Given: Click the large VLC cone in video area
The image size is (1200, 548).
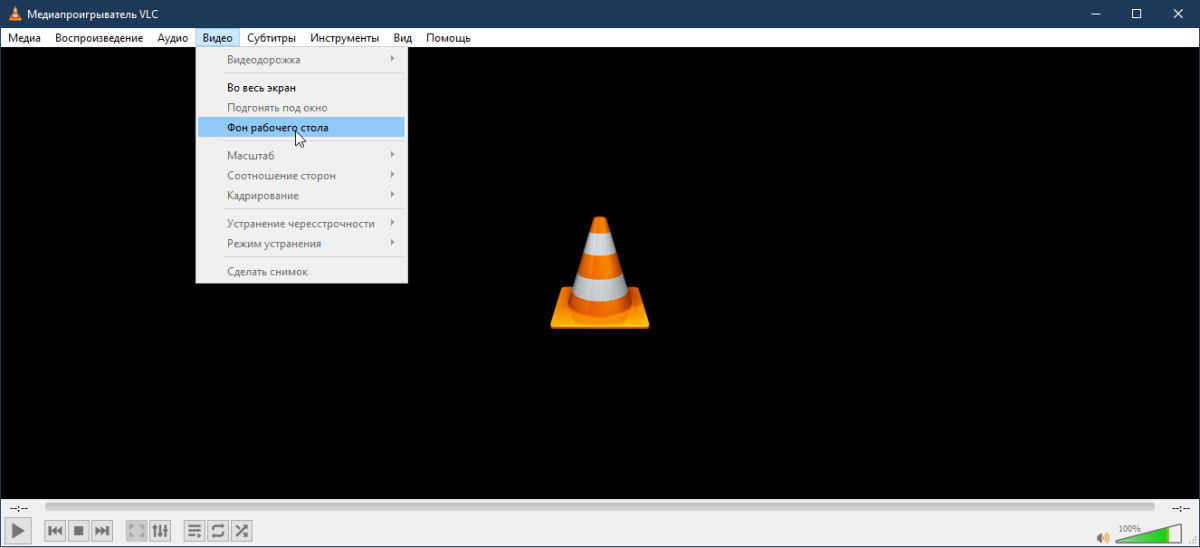Looking at the screenshot, I should click(x=600, y=272).
